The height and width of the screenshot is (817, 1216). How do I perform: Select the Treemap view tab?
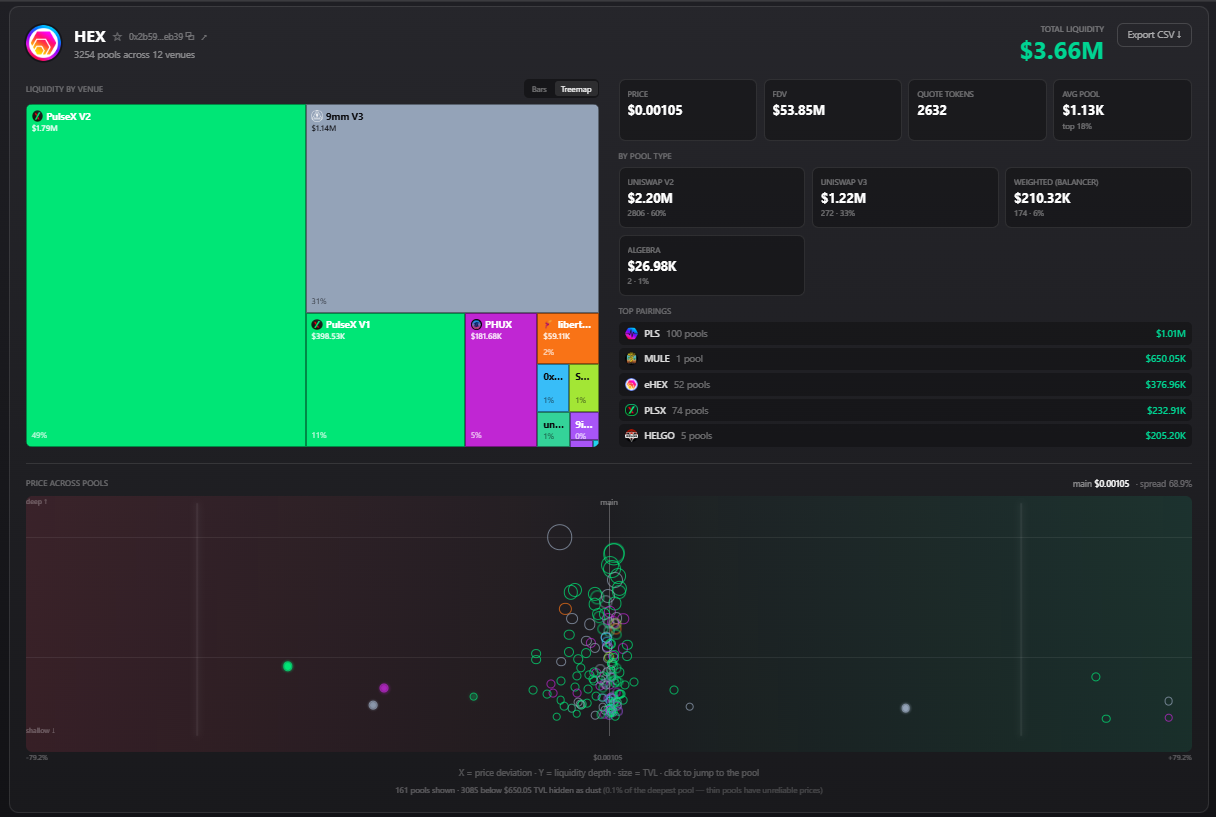[576, 89]
